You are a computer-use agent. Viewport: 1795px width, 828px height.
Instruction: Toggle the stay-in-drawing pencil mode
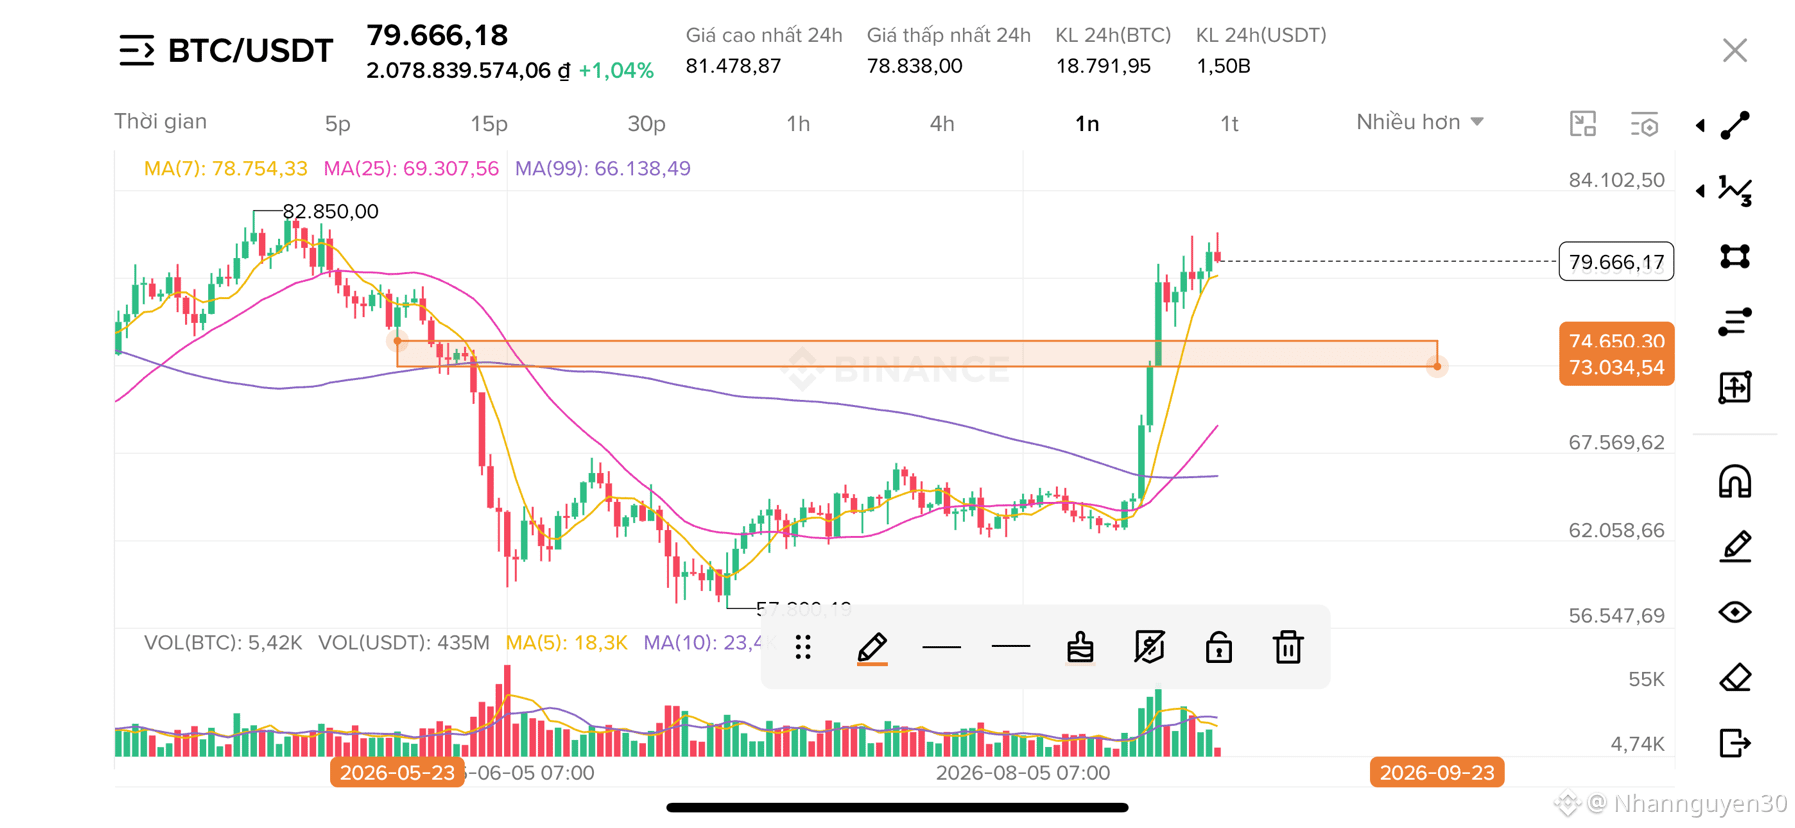1735,546
